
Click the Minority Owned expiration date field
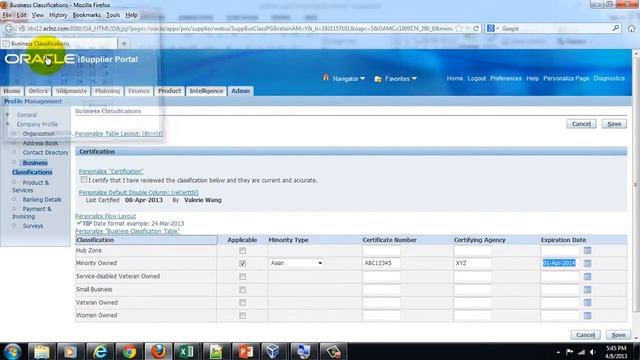[560, 263]
